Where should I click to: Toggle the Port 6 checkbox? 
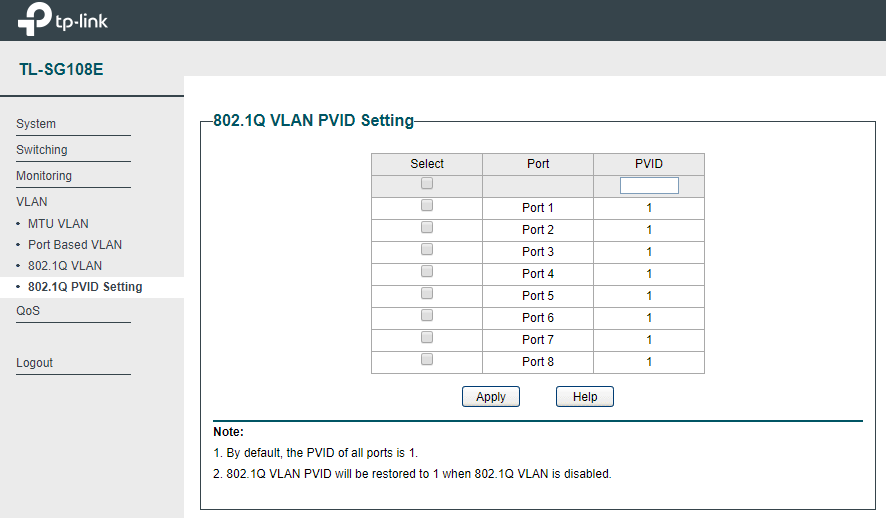pos(427,315)
